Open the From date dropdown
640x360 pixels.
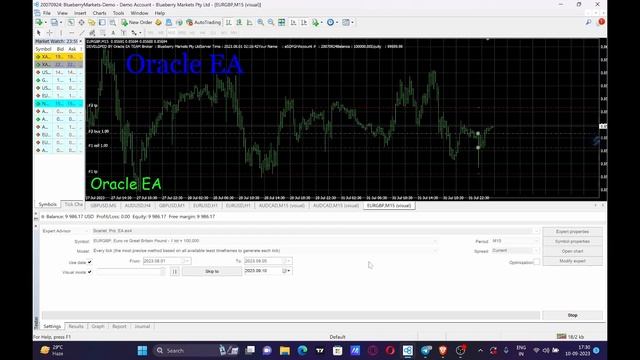coord(187,261)
